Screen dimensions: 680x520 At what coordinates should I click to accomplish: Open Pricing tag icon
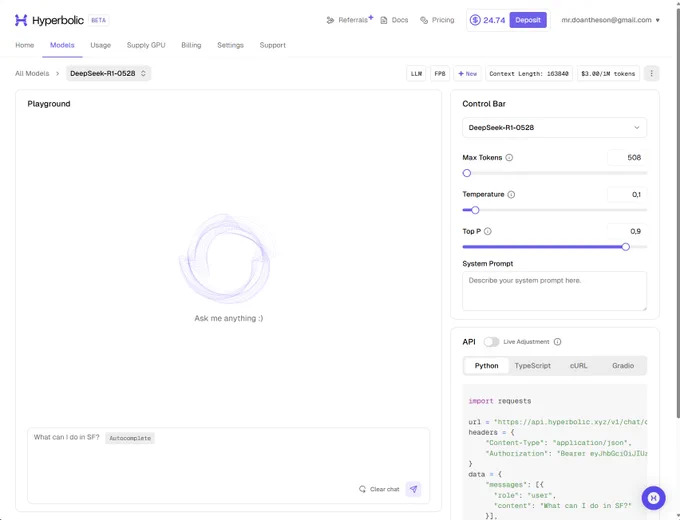[x=424, y=20]
